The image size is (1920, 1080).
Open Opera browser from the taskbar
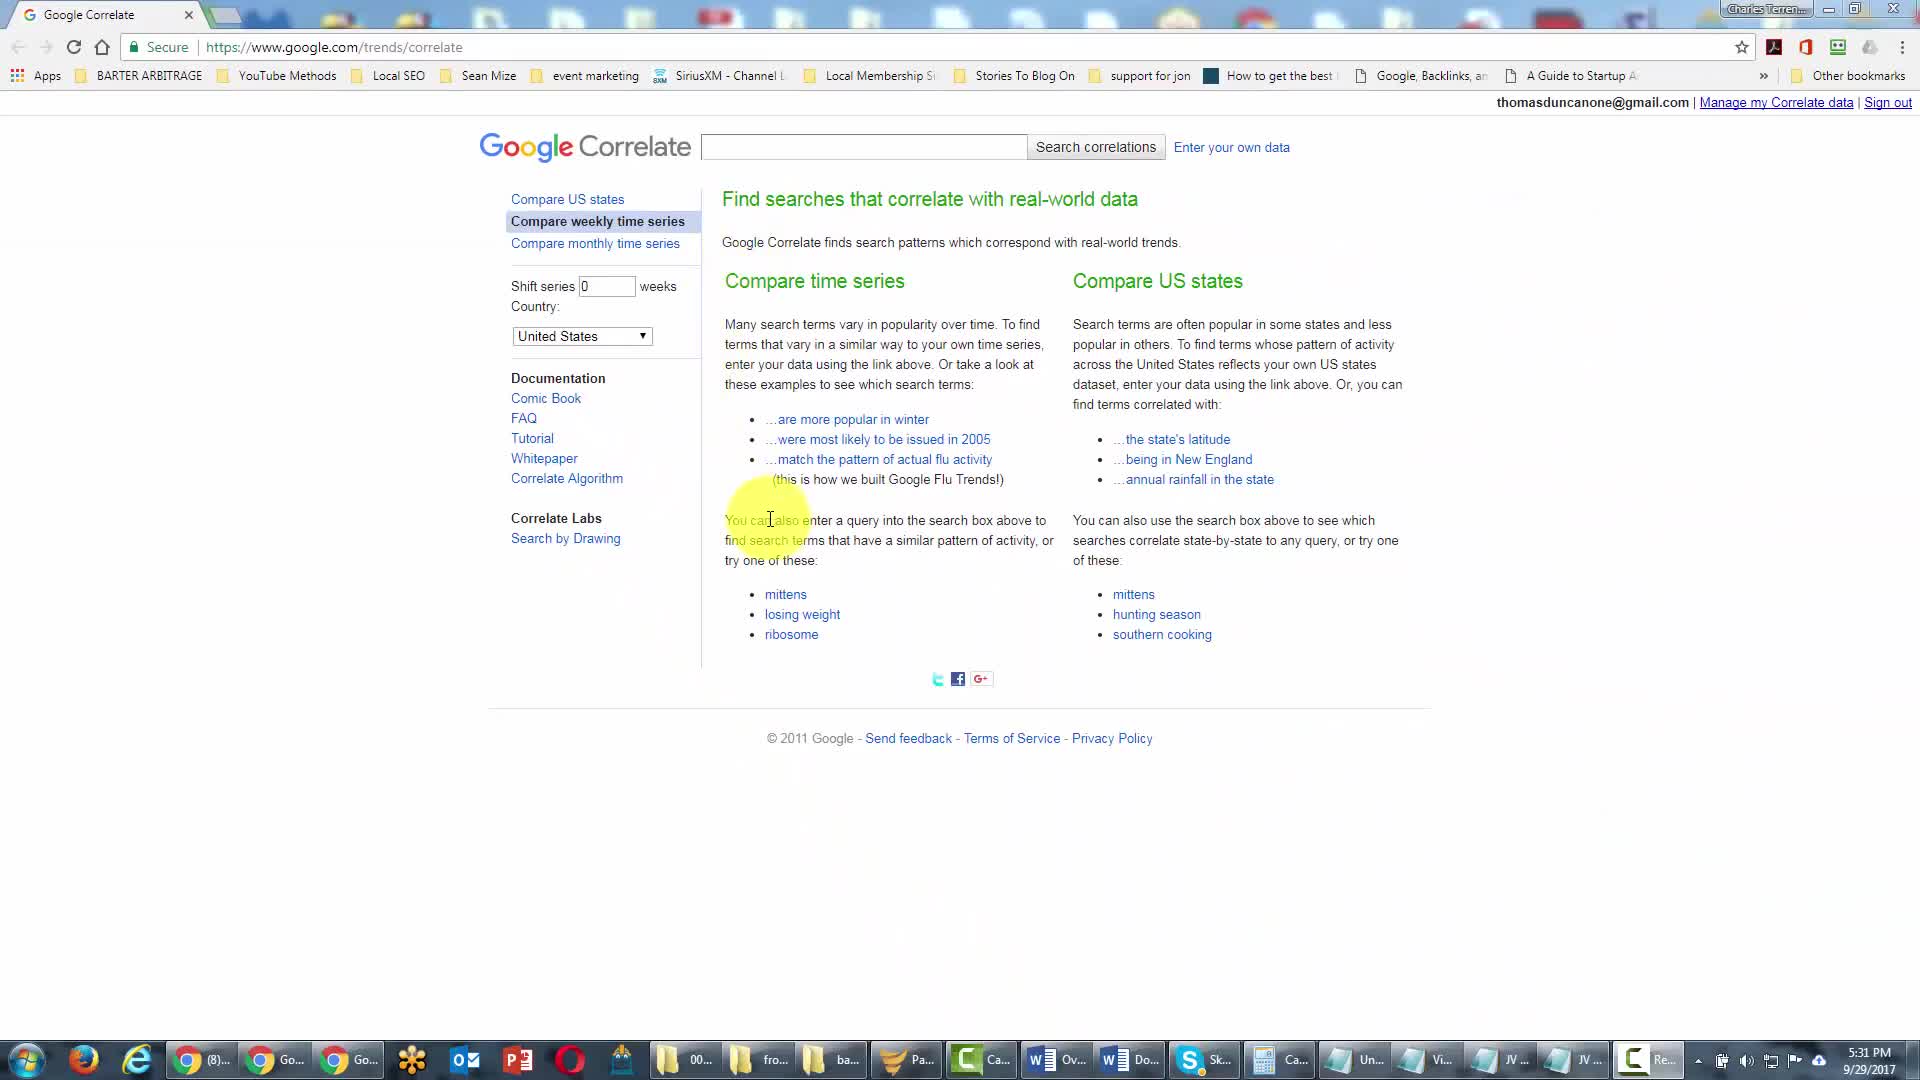pos(570,1060)
